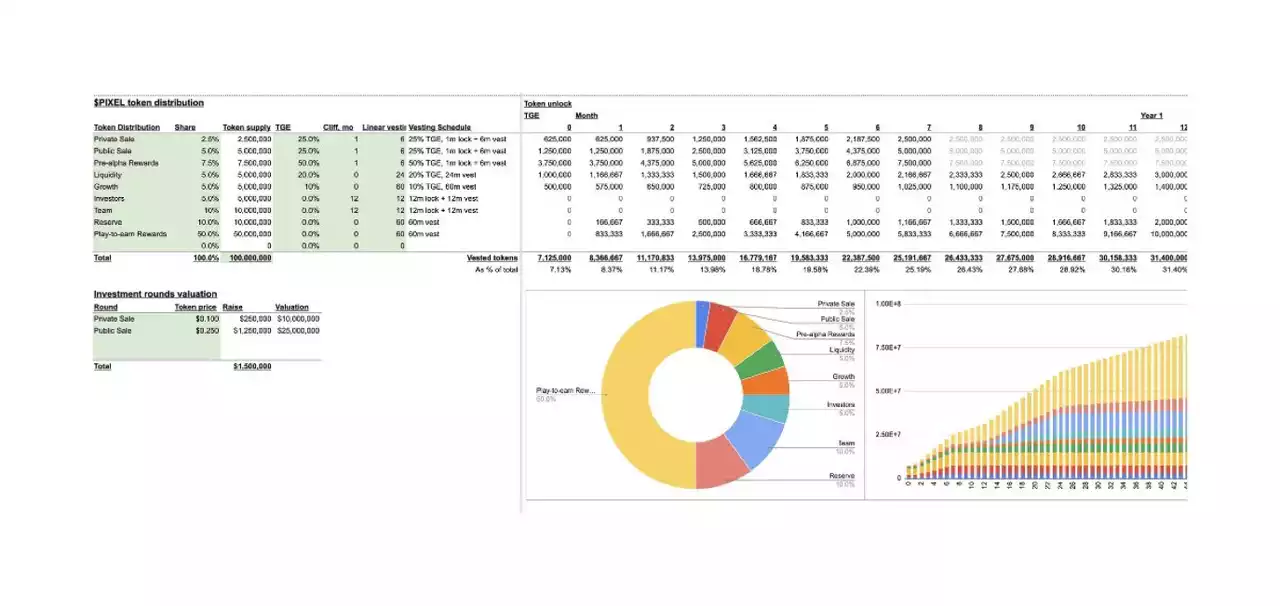
Task: Click the Private Sale token price cell
Action: (207, 319)
